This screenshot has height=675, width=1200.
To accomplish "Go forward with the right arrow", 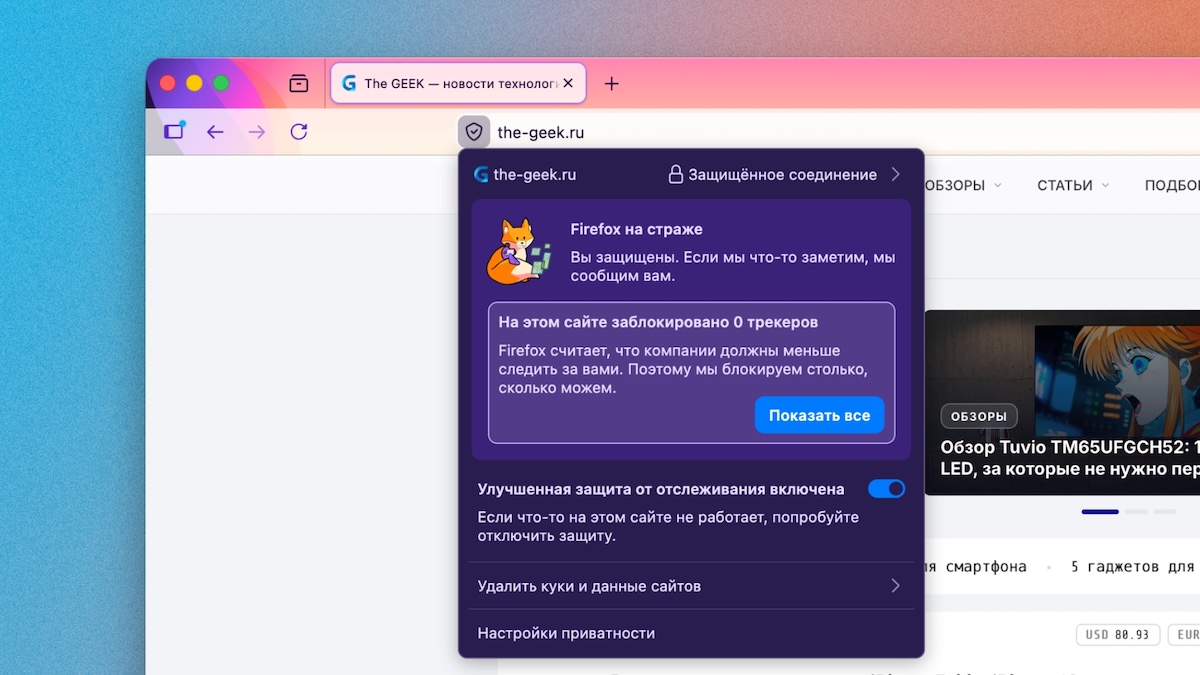I will point(257,132).
